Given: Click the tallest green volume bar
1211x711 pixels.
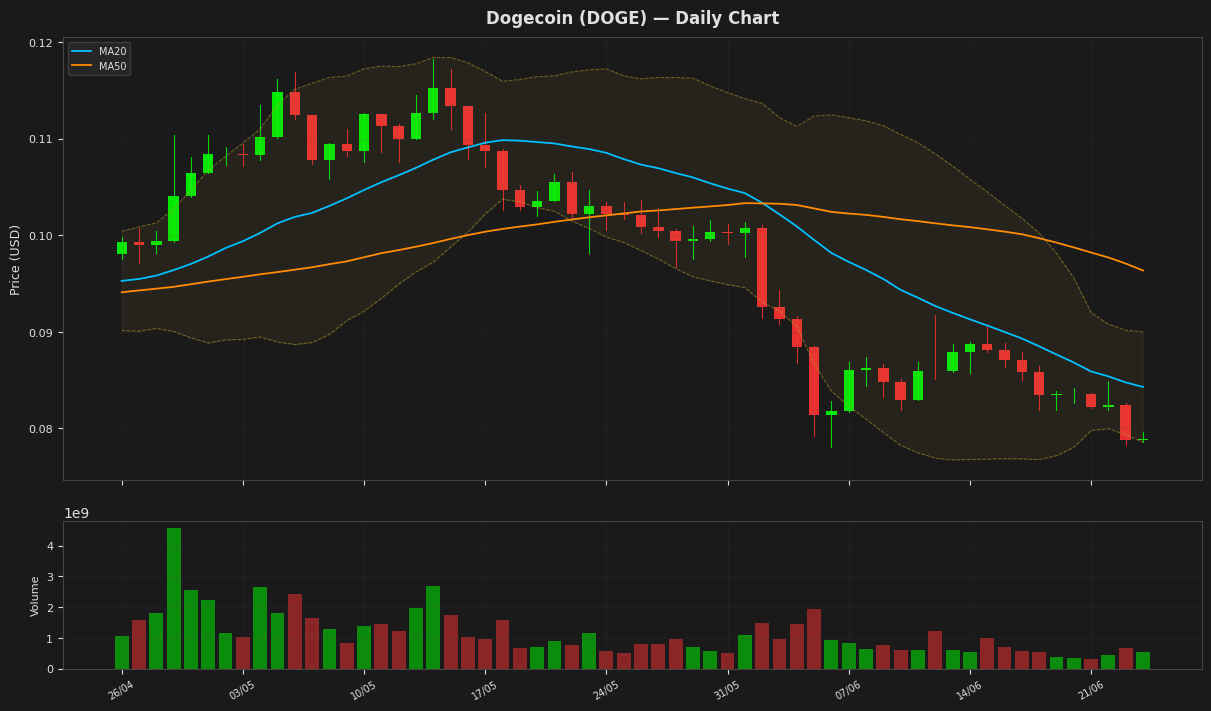Looking at the screenshot, I should 174,598.
